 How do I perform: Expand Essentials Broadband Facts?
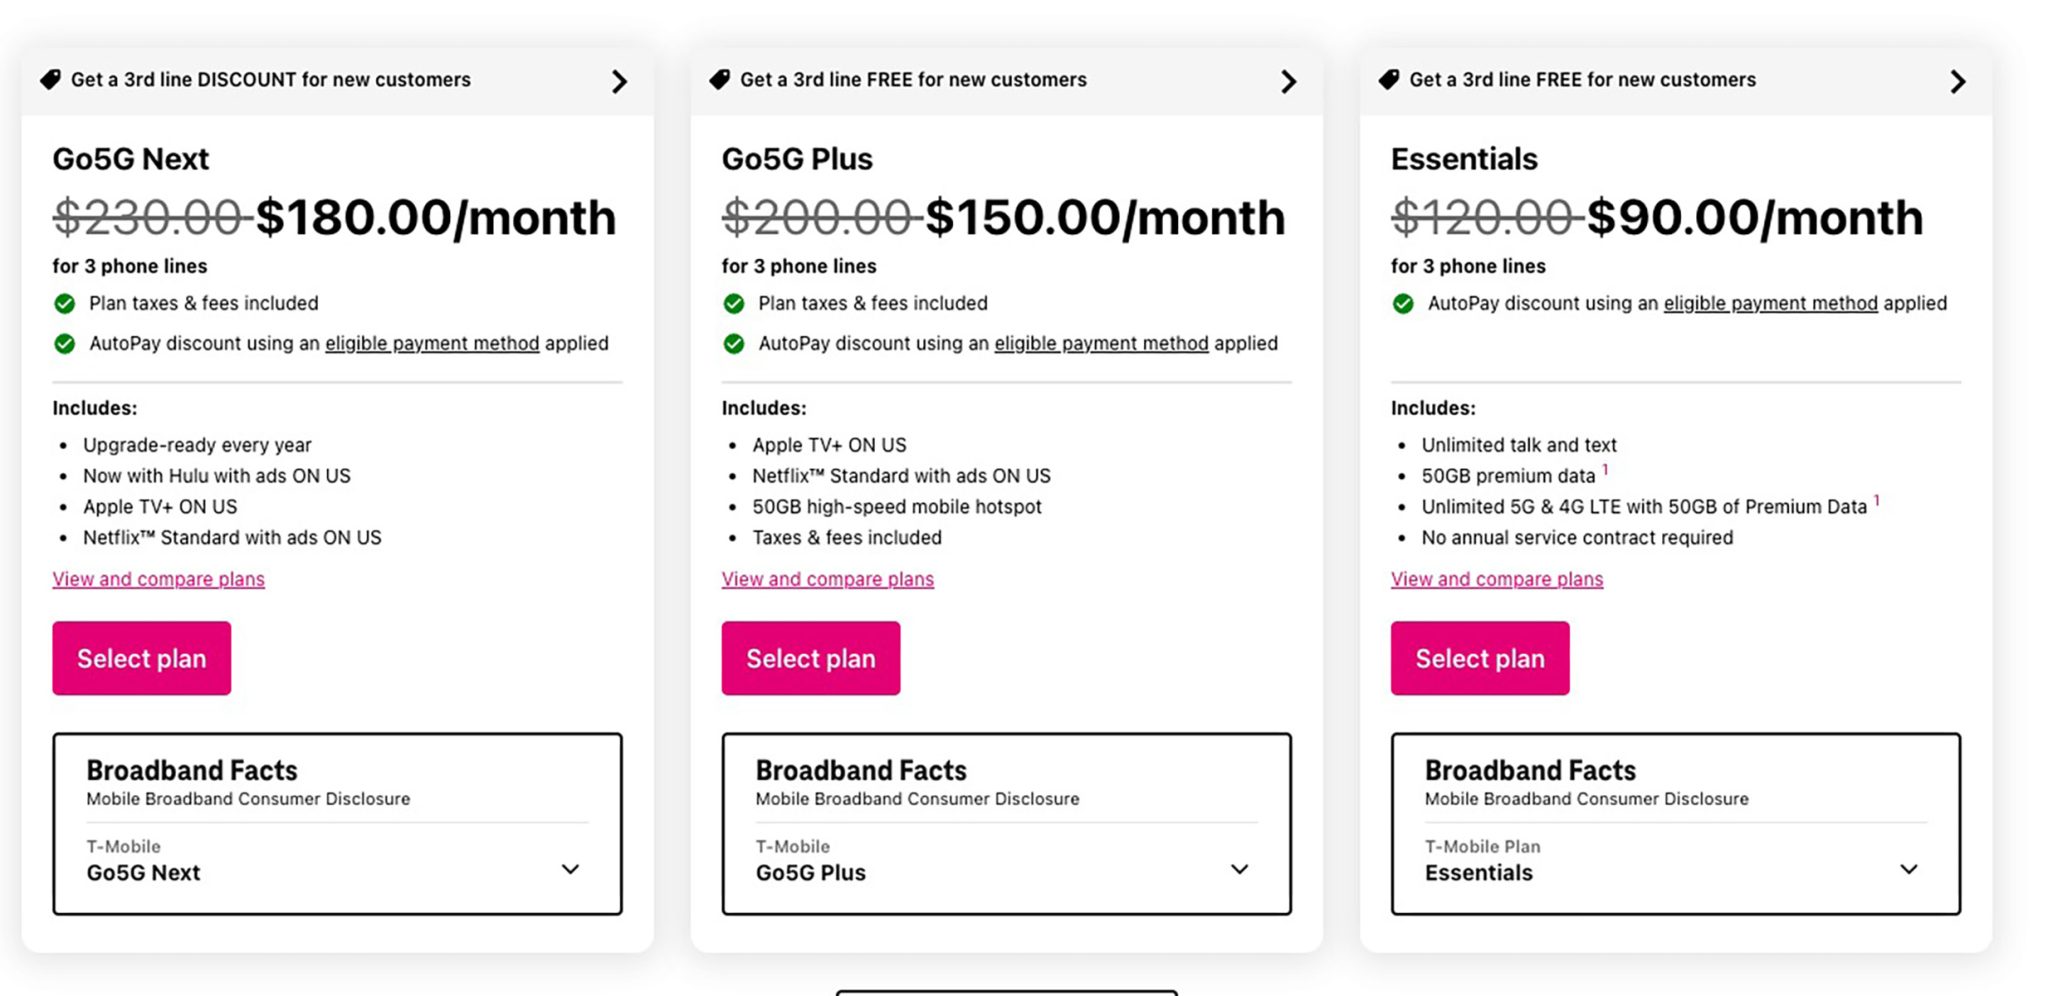coord(1908,870)
